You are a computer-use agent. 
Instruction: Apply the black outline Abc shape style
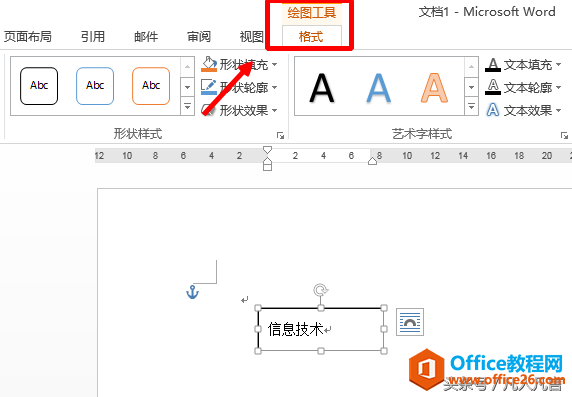39,86
